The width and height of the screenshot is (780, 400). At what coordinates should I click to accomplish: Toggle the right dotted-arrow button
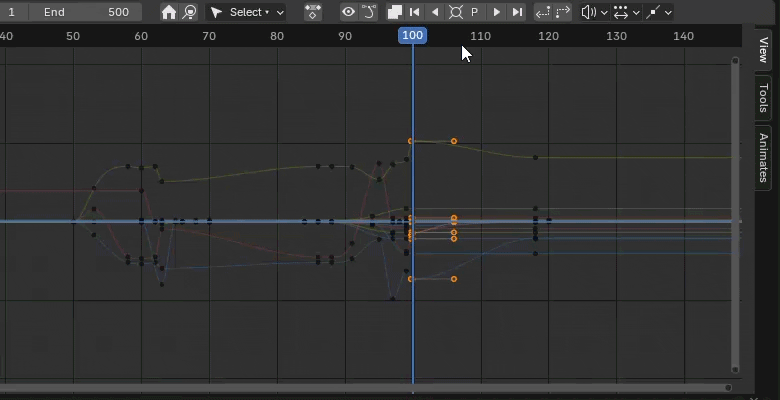(563, 12)
